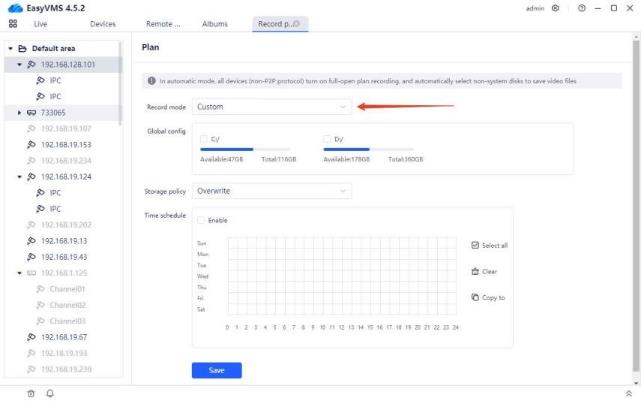The image size is (641, 401).
Task: Check the D:/ disk checkbox
Action: coord(328,139)
